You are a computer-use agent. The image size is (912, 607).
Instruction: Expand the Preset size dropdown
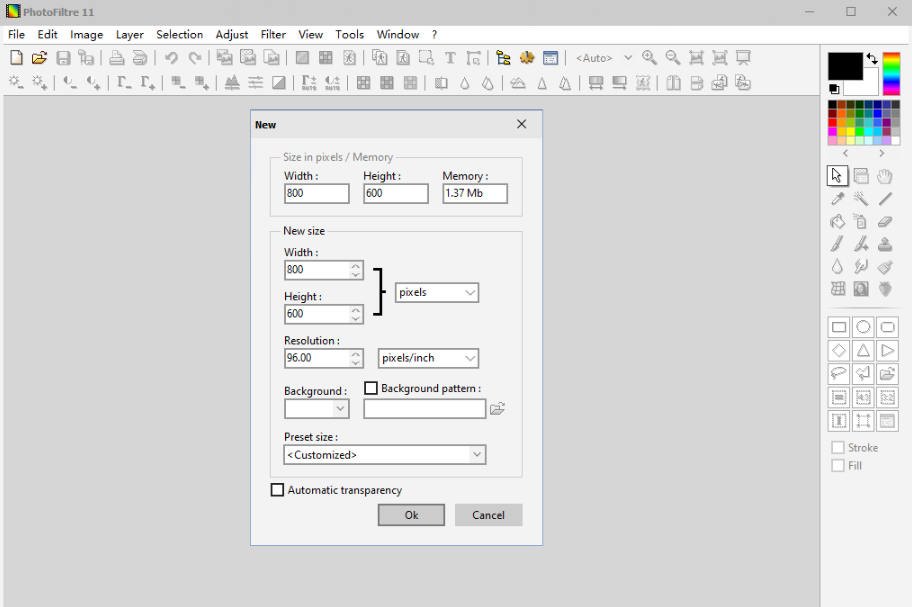pos(385,455)
